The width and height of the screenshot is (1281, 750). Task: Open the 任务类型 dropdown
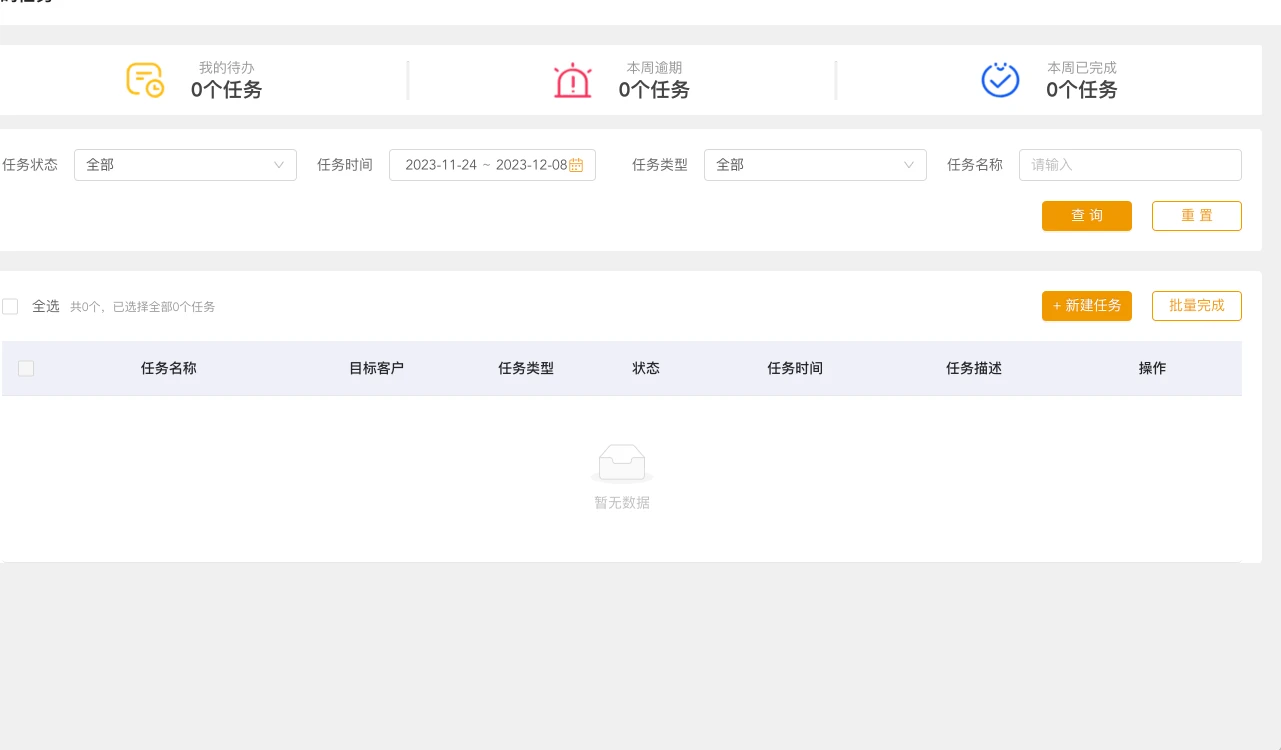click(815, 165)
